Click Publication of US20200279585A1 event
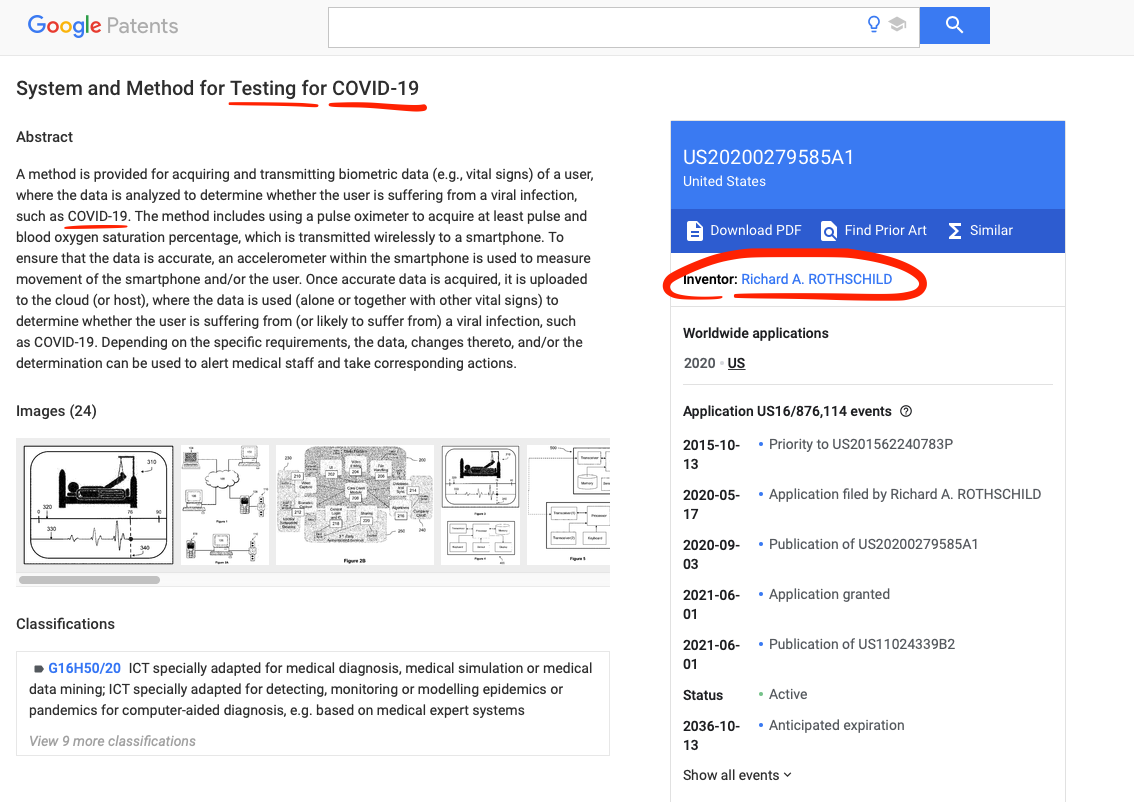Screen dimensions: 1134x802 point(873,544)
